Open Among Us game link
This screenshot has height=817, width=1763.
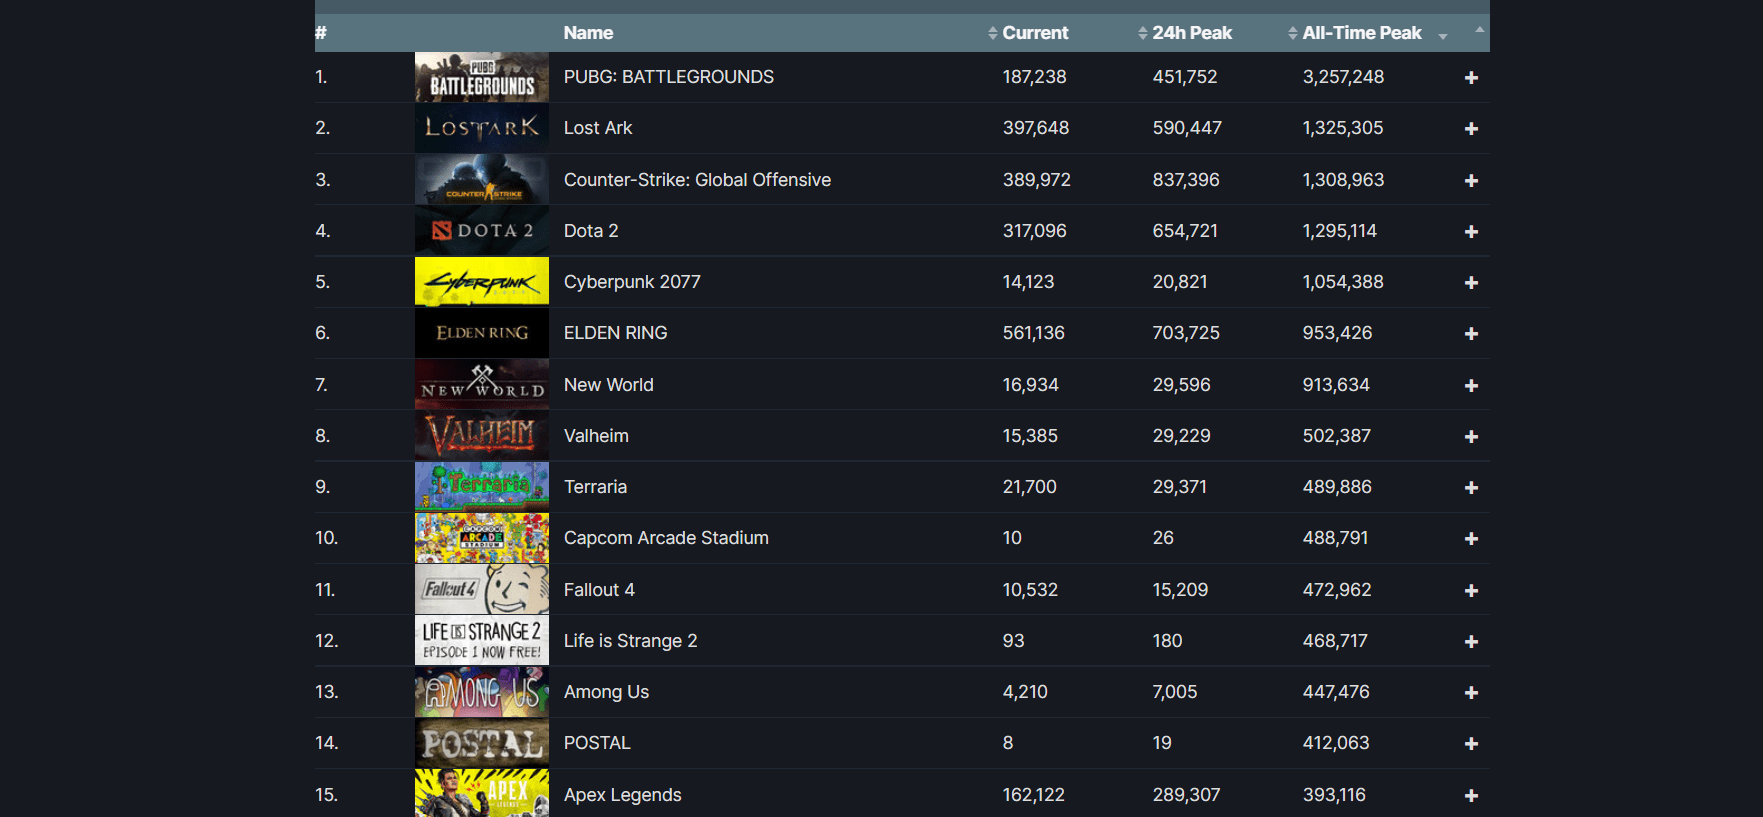(x=606, y=692)
